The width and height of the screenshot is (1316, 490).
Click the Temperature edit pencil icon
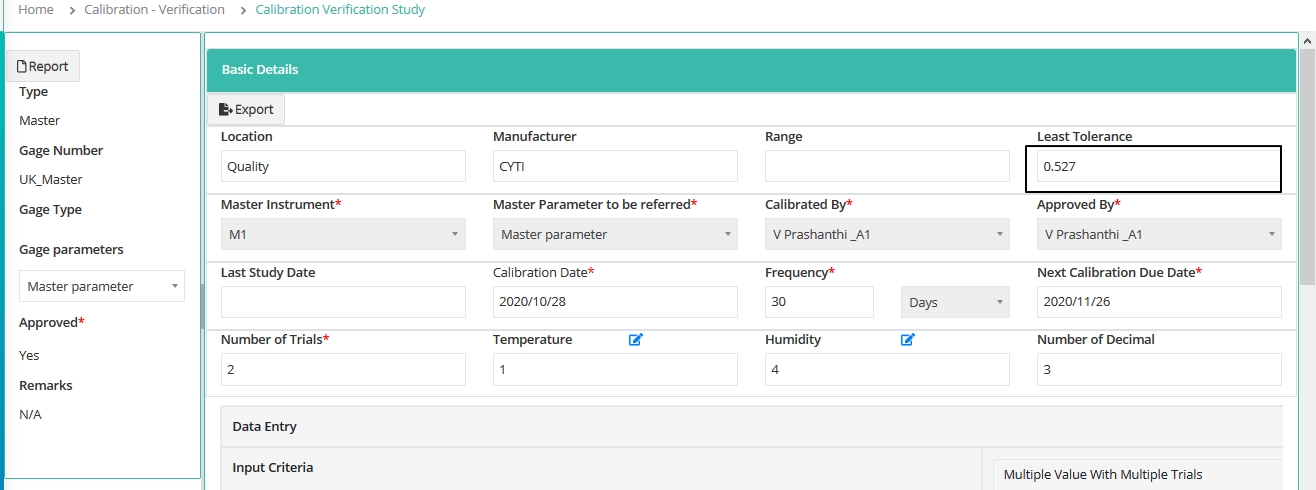click(636, 340)
